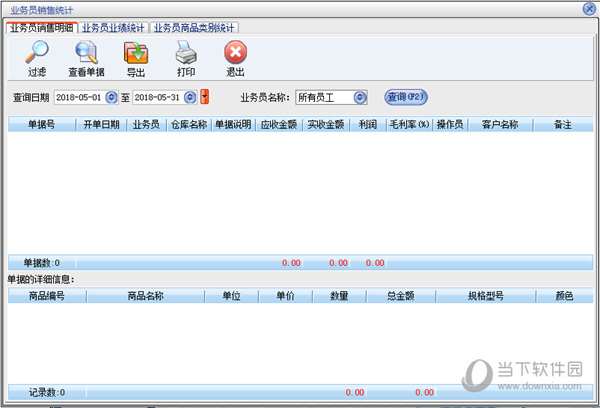600x408 pixels.
Task: Click the 过滤 magnifier icon
Action: click(37, 52)
